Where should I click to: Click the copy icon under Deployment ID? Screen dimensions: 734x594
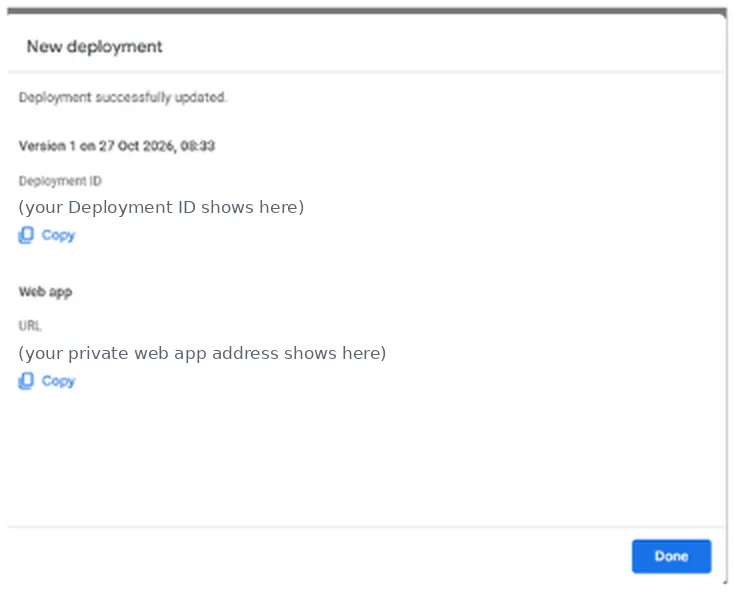(x=26, y=235)
